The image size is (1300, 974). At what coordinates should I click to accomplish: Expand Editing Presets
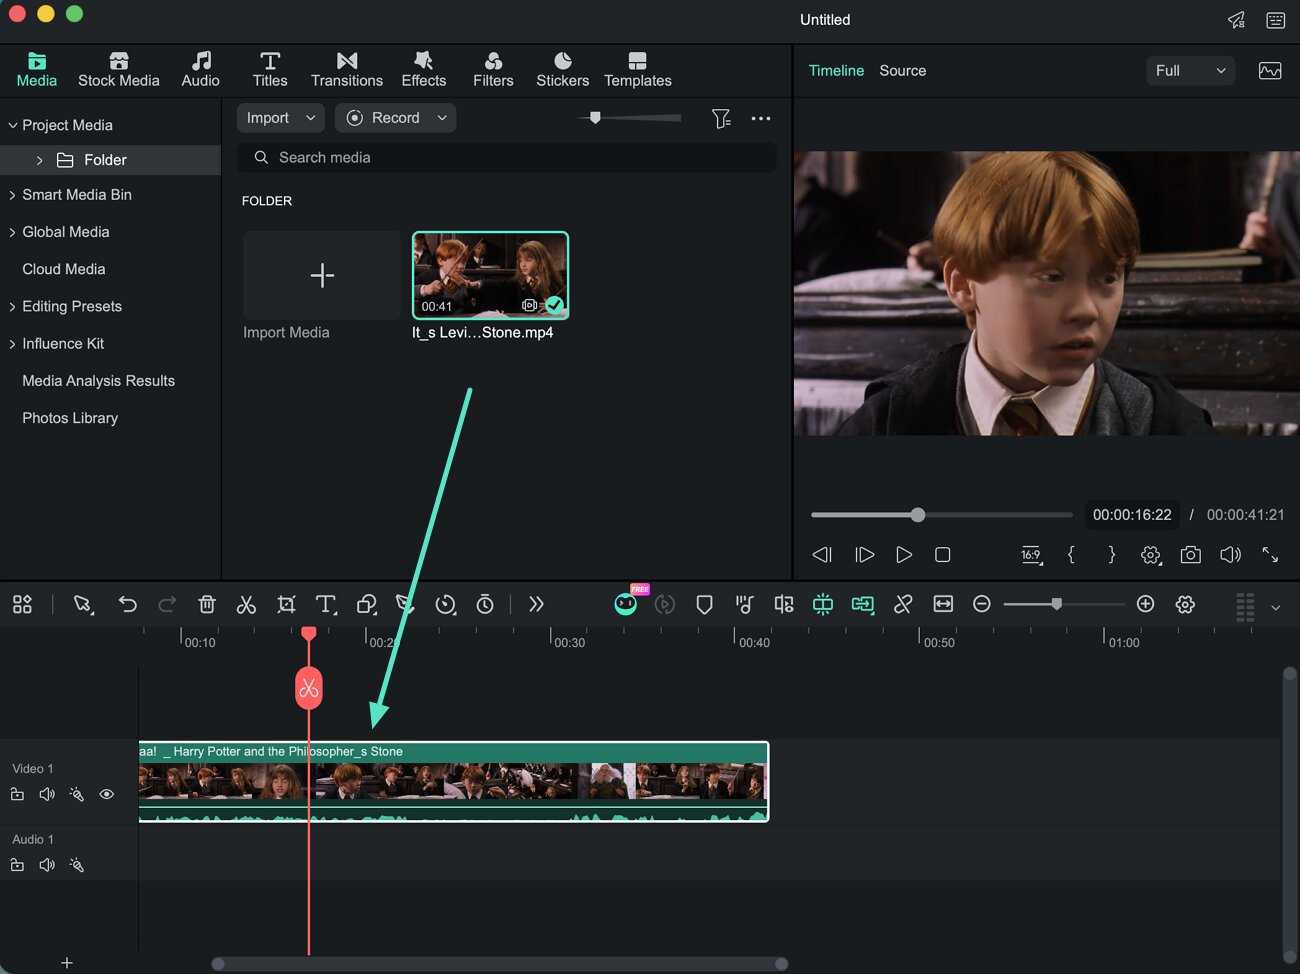[13, 307]
